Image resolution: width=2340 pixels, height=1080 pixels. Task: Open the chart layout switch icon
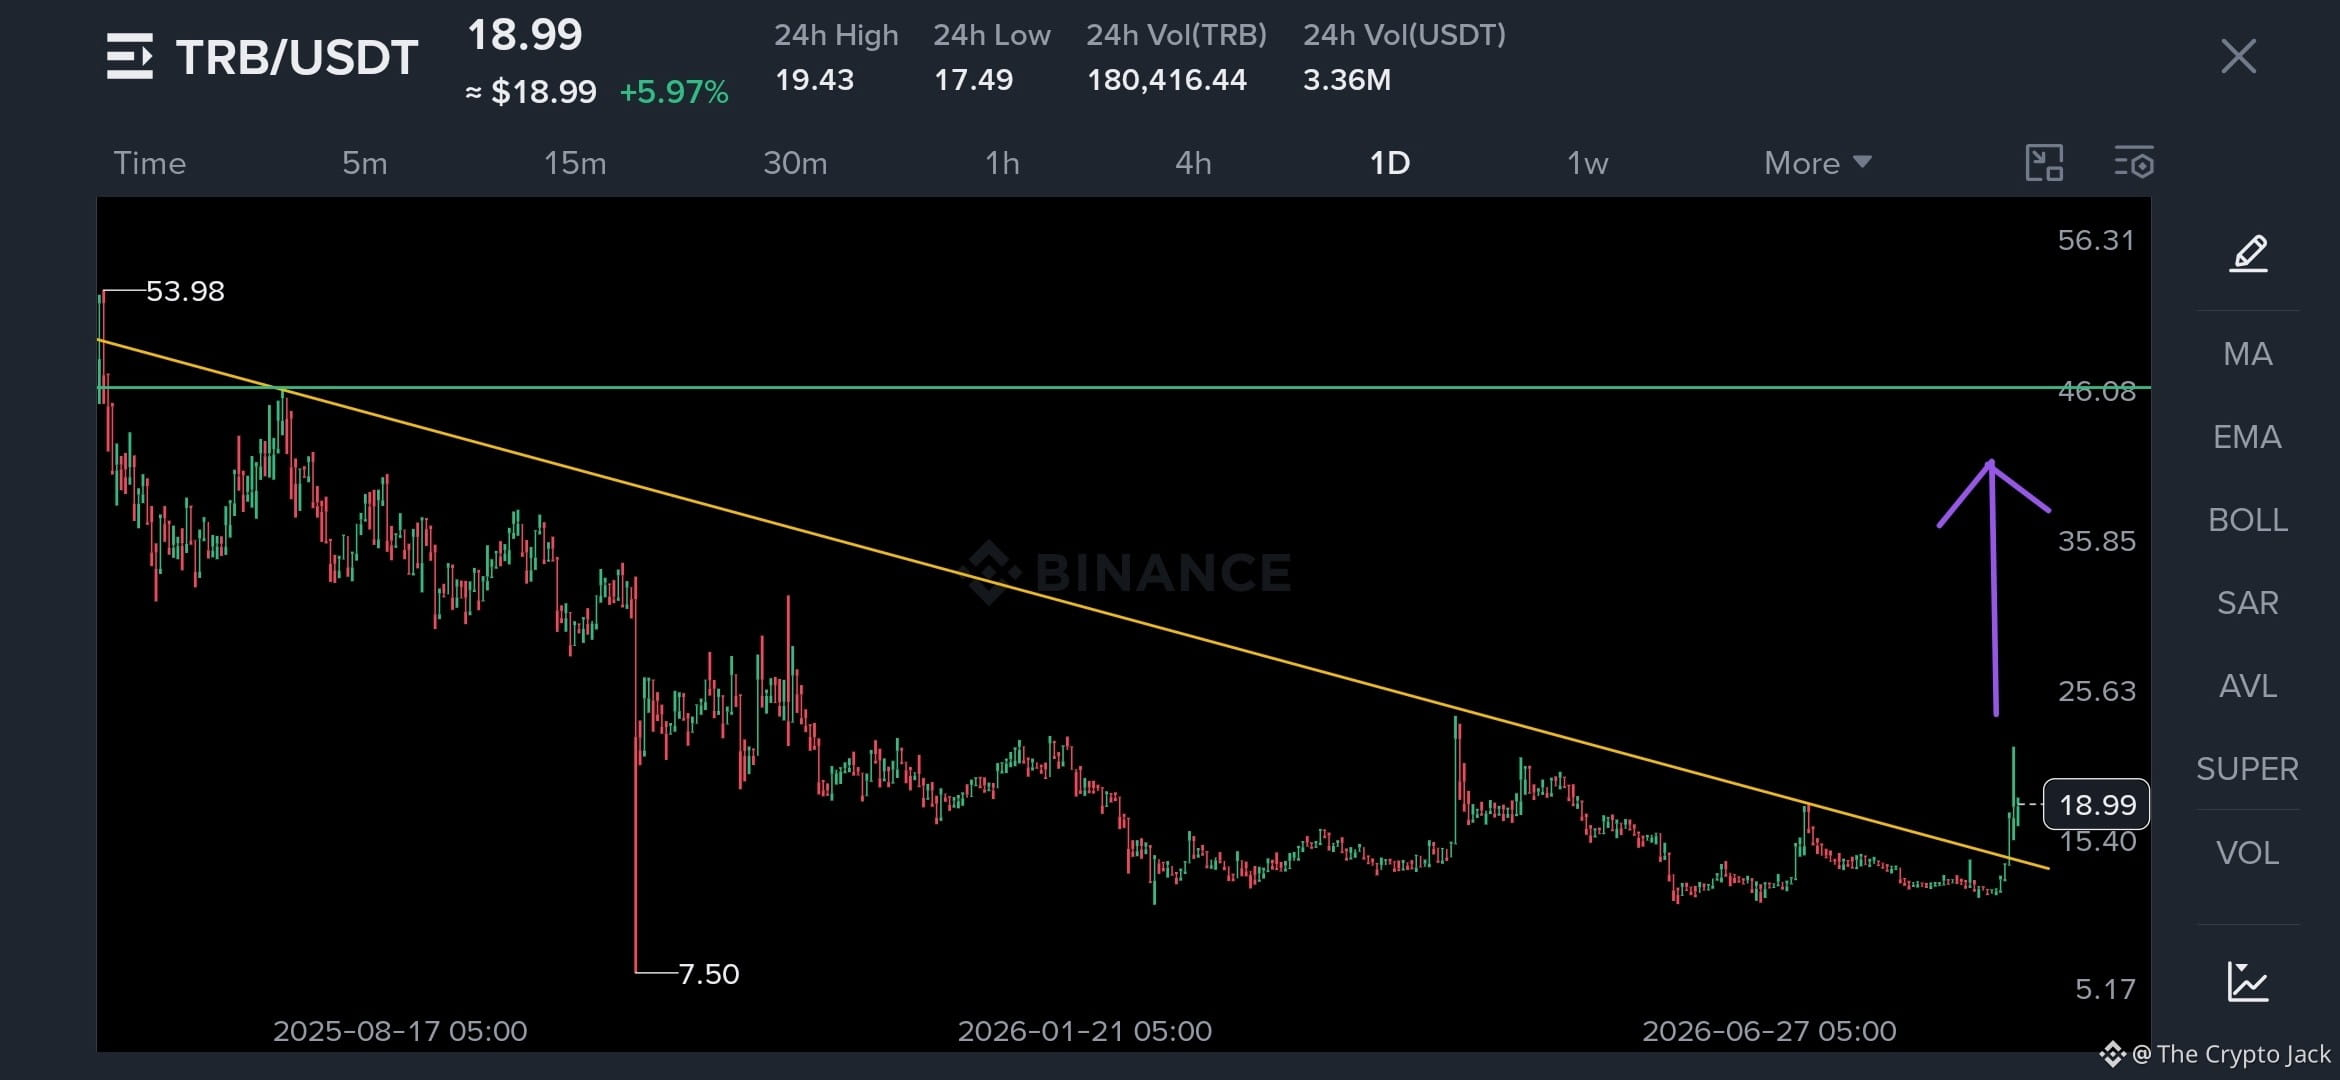pyautogui.click(x=2044, y=162)
